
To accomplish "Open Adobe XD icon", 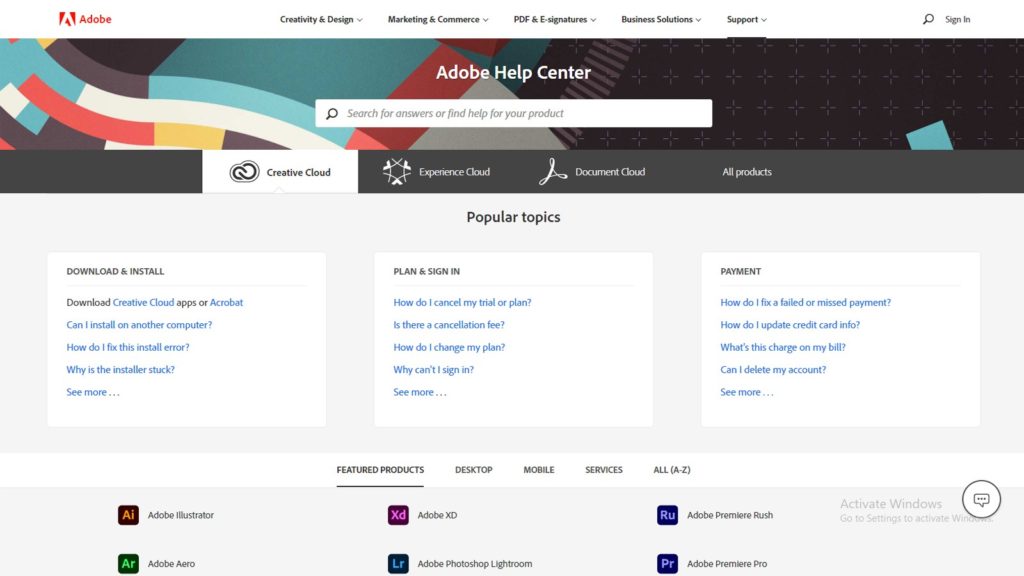I will point(398,515).
